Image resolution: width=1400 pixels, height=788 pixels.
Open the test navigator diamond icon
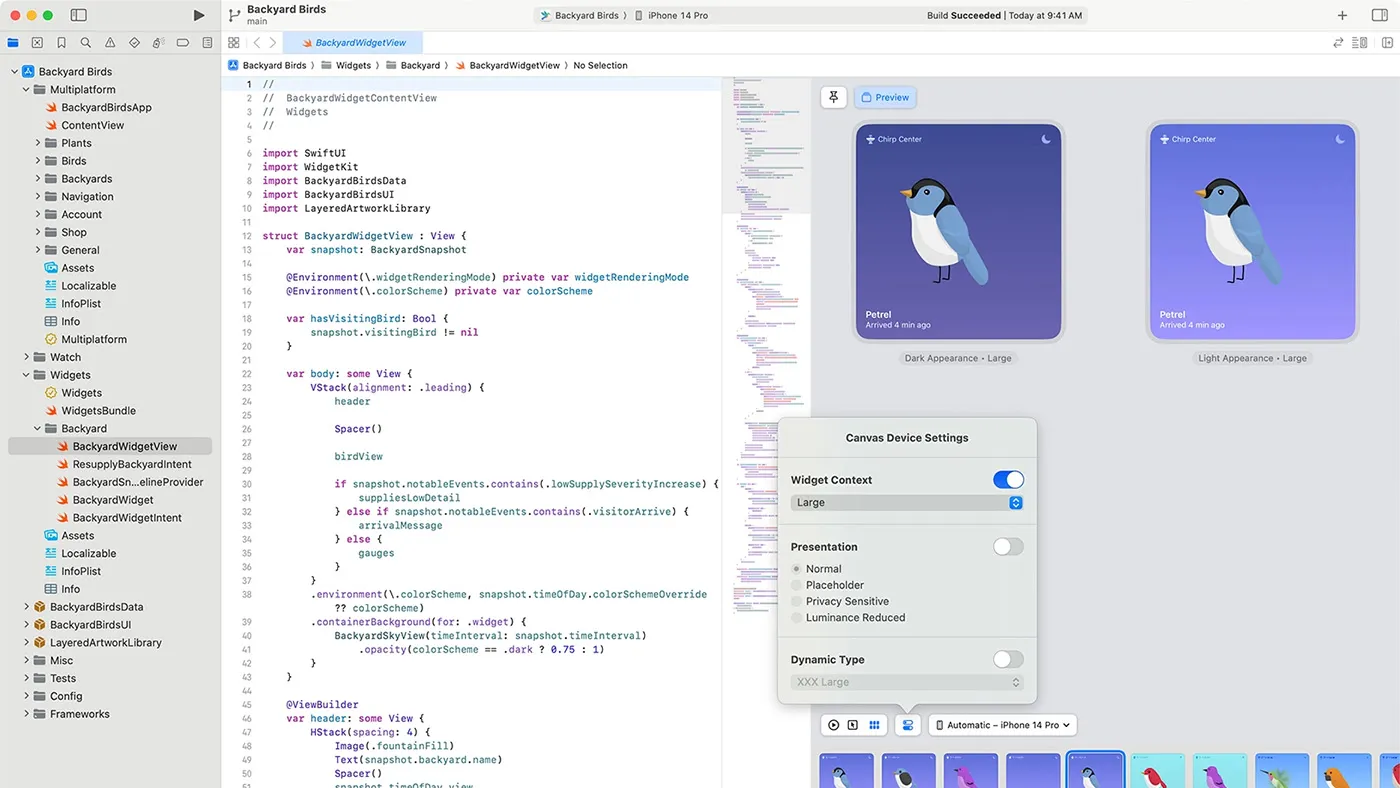(133, 42)
